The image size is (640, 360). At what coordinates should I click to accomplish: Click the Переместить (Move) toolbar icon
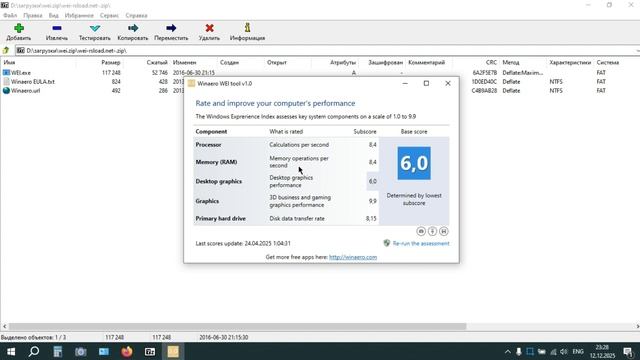(x=171, y=28)
